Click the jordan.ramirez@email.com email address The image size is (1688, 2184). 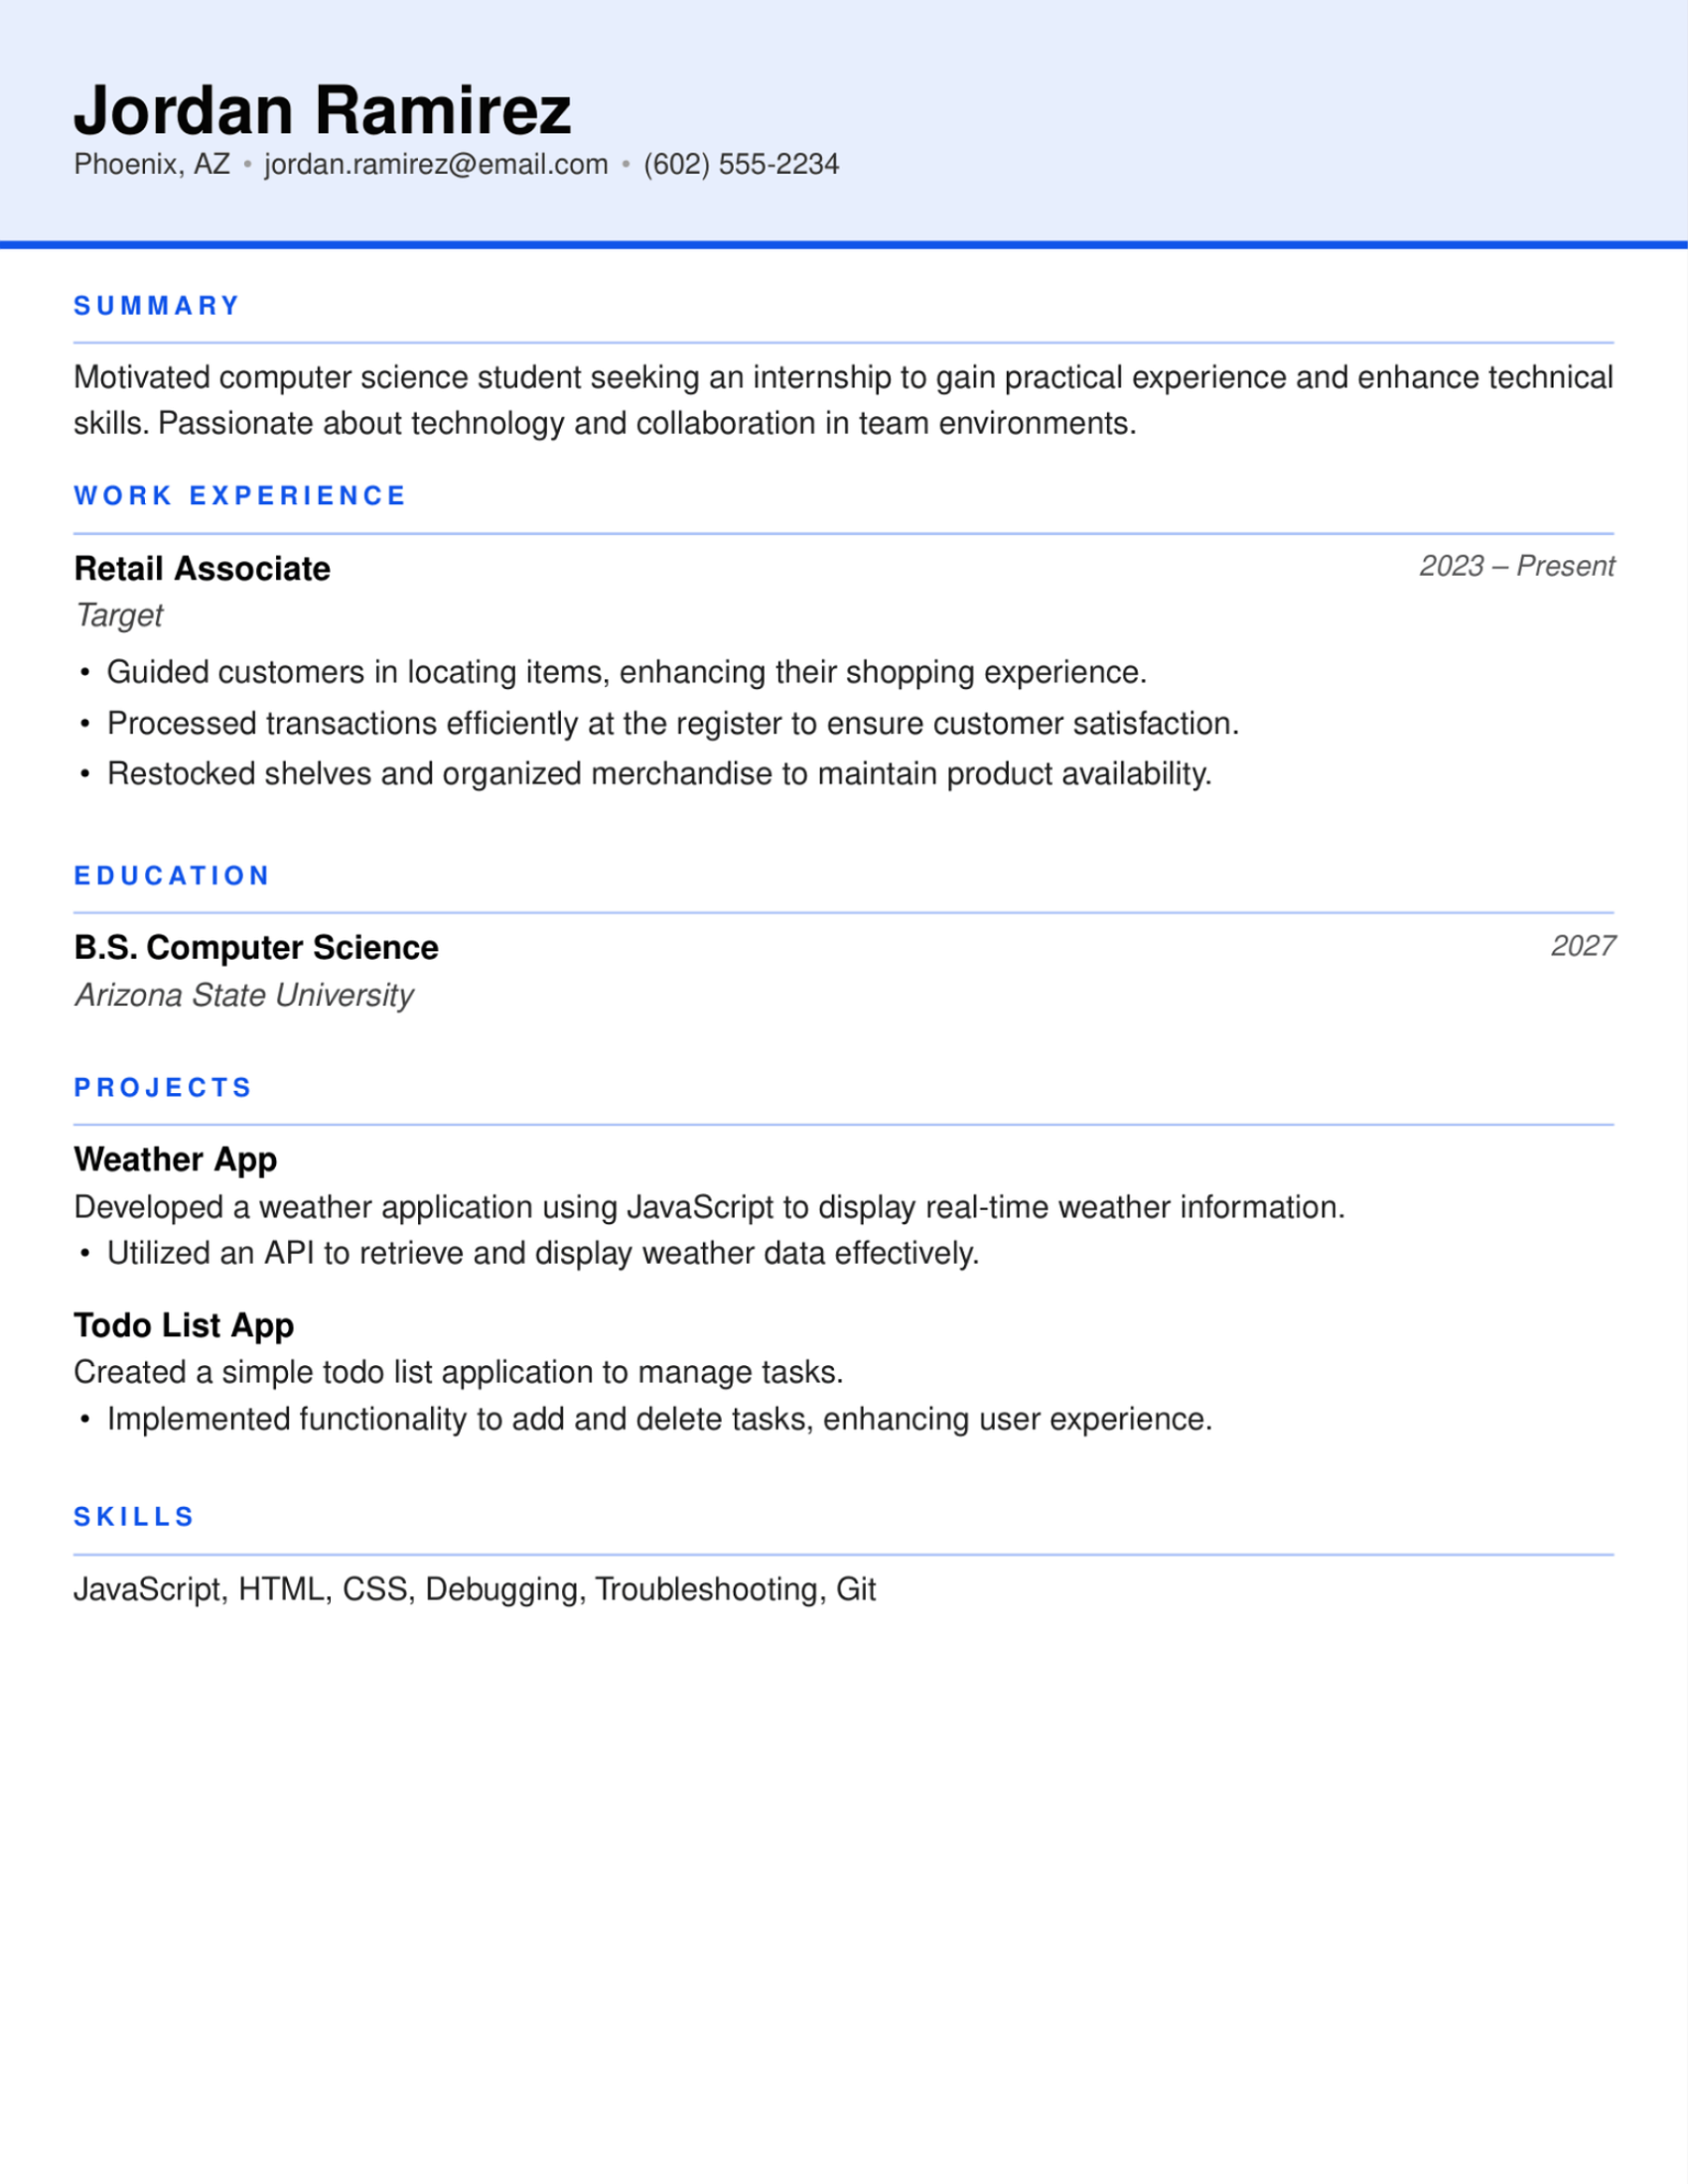436,164
